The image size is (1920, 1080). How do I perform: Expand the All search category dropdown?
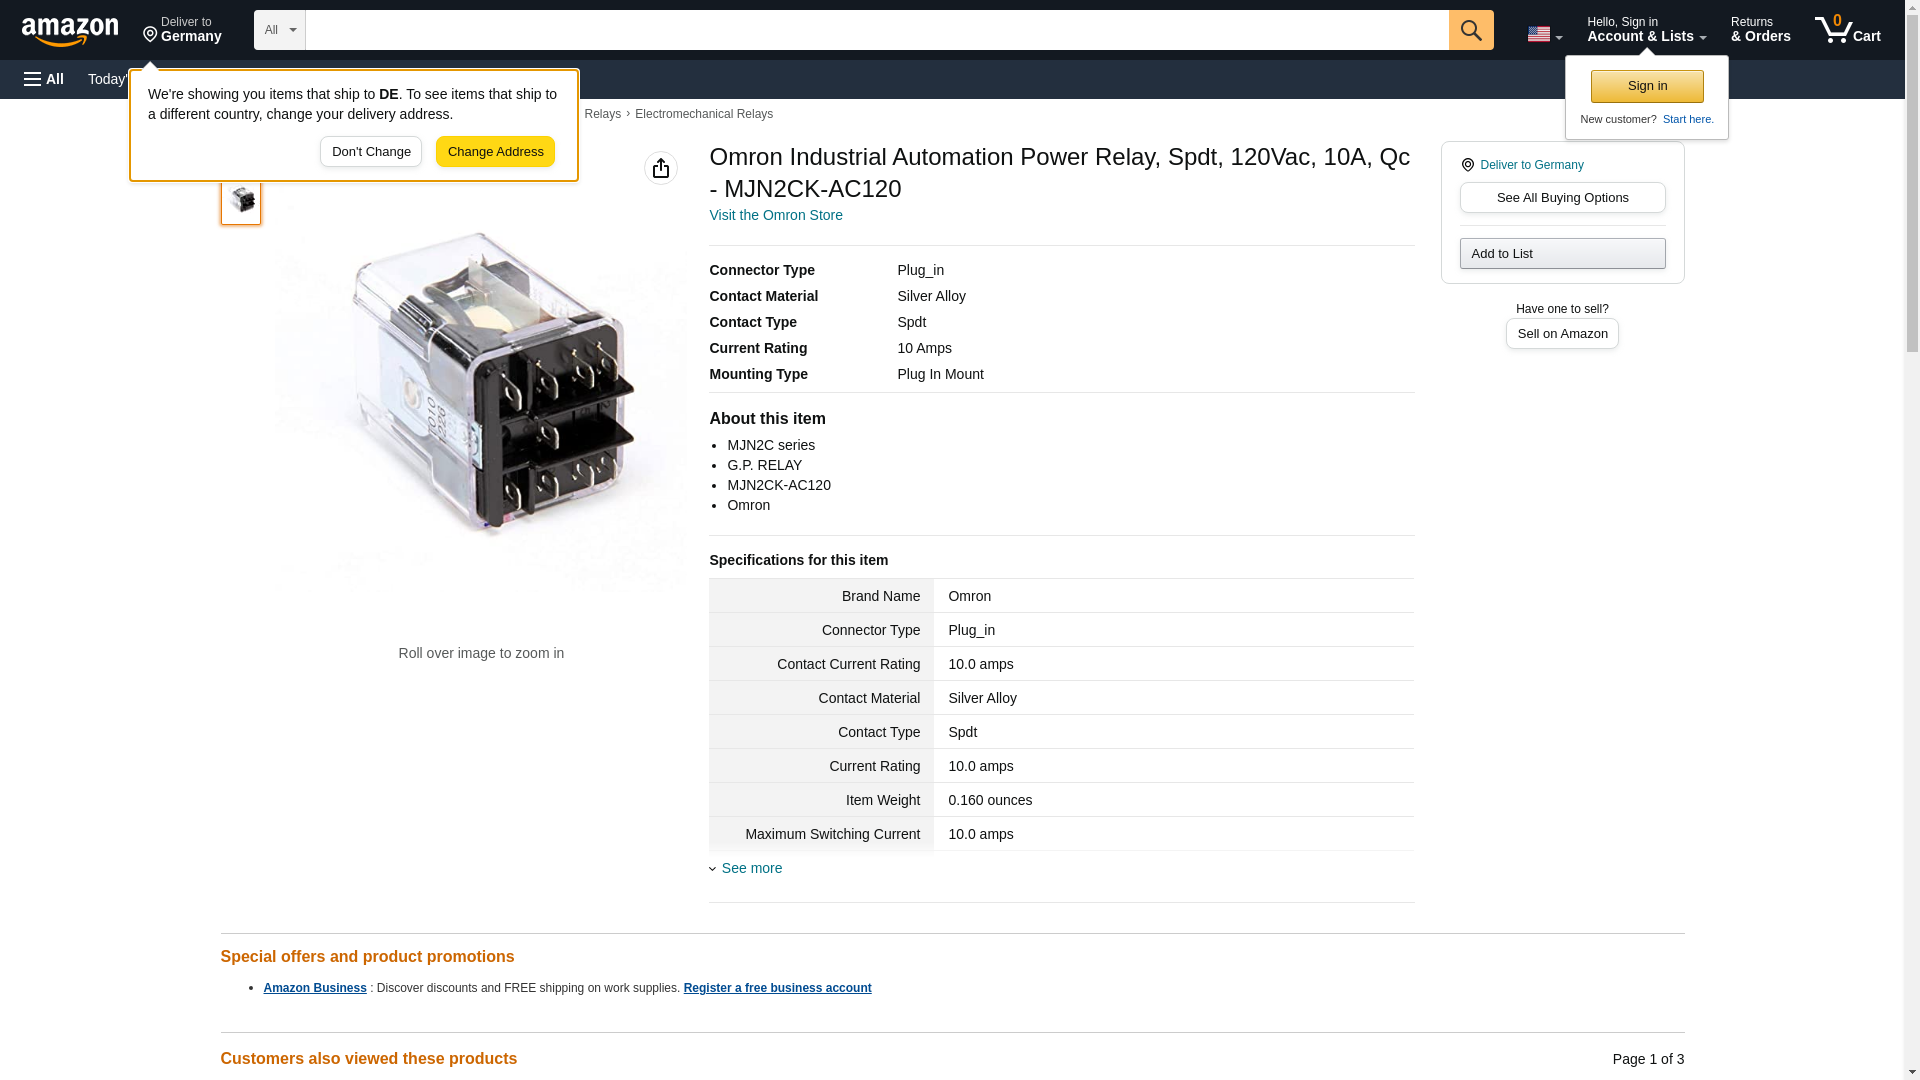click(x=279, y=30)
